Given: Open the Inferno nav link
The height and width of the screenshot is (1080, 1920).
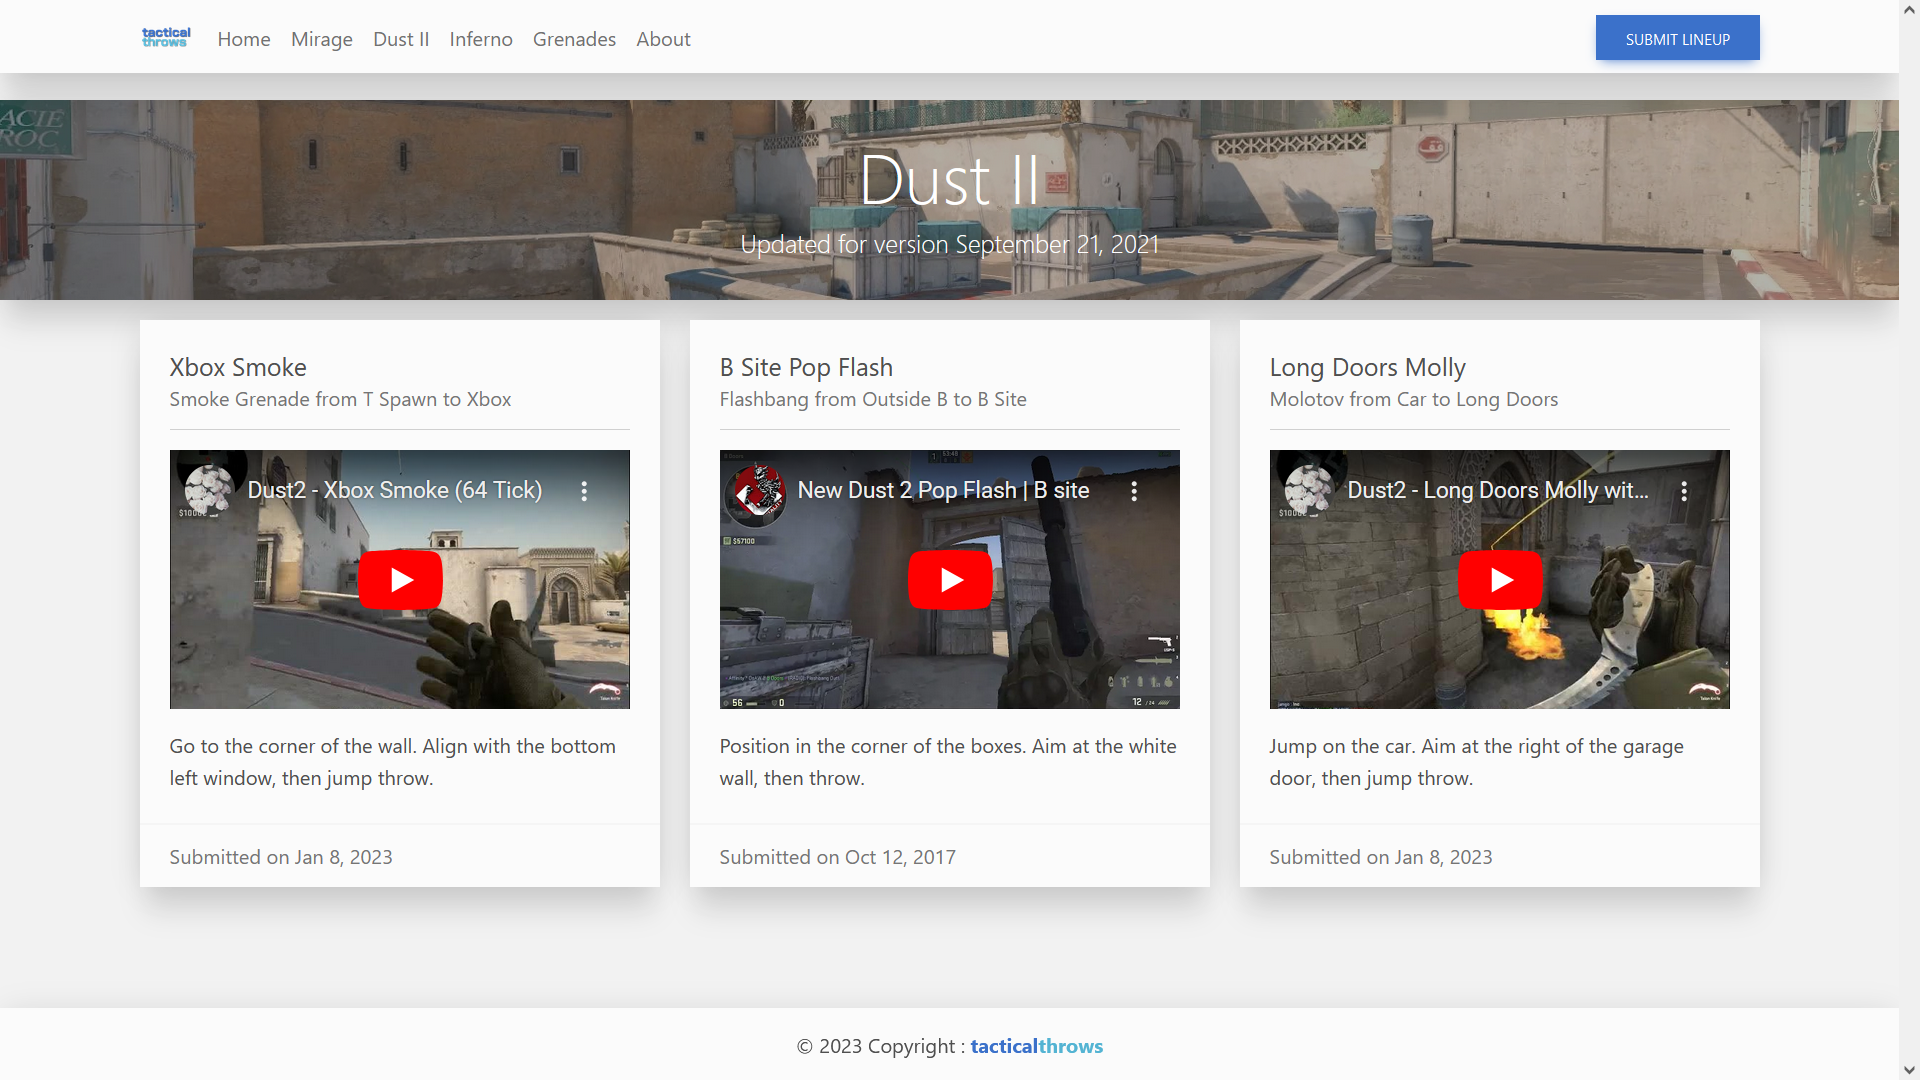Looking at the screenshot, I should (481, 39).
